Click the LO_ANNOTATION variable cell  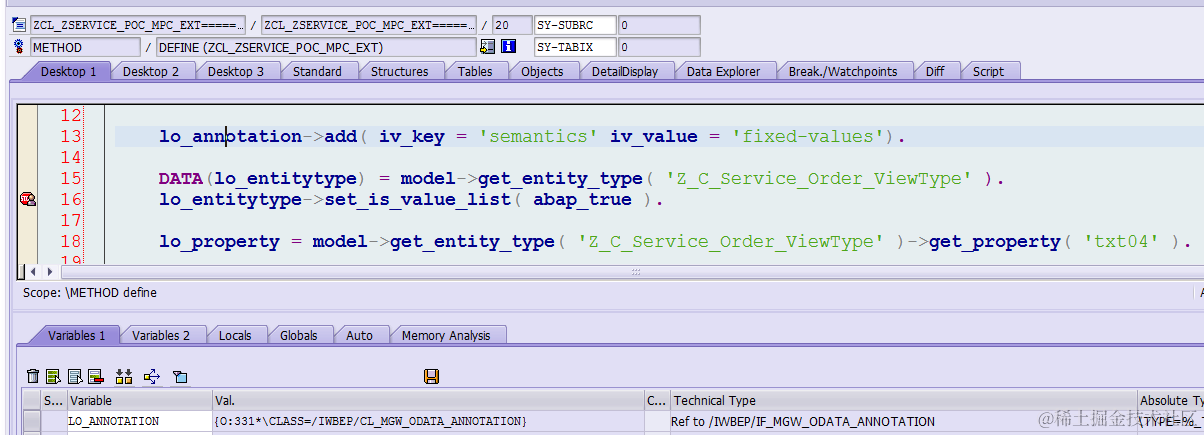tap(140, 421)
